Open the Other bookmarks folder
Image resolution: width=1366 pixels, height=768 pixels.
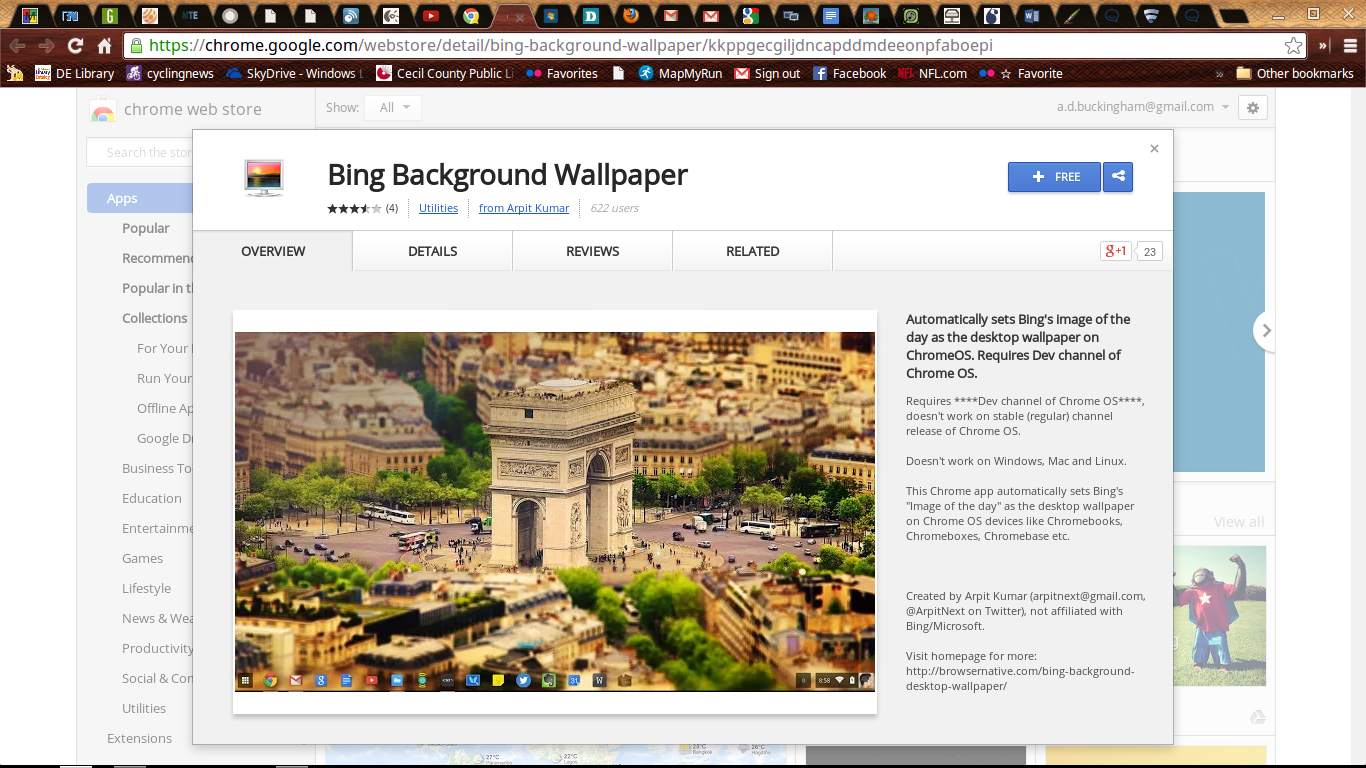click(1295, 73)
